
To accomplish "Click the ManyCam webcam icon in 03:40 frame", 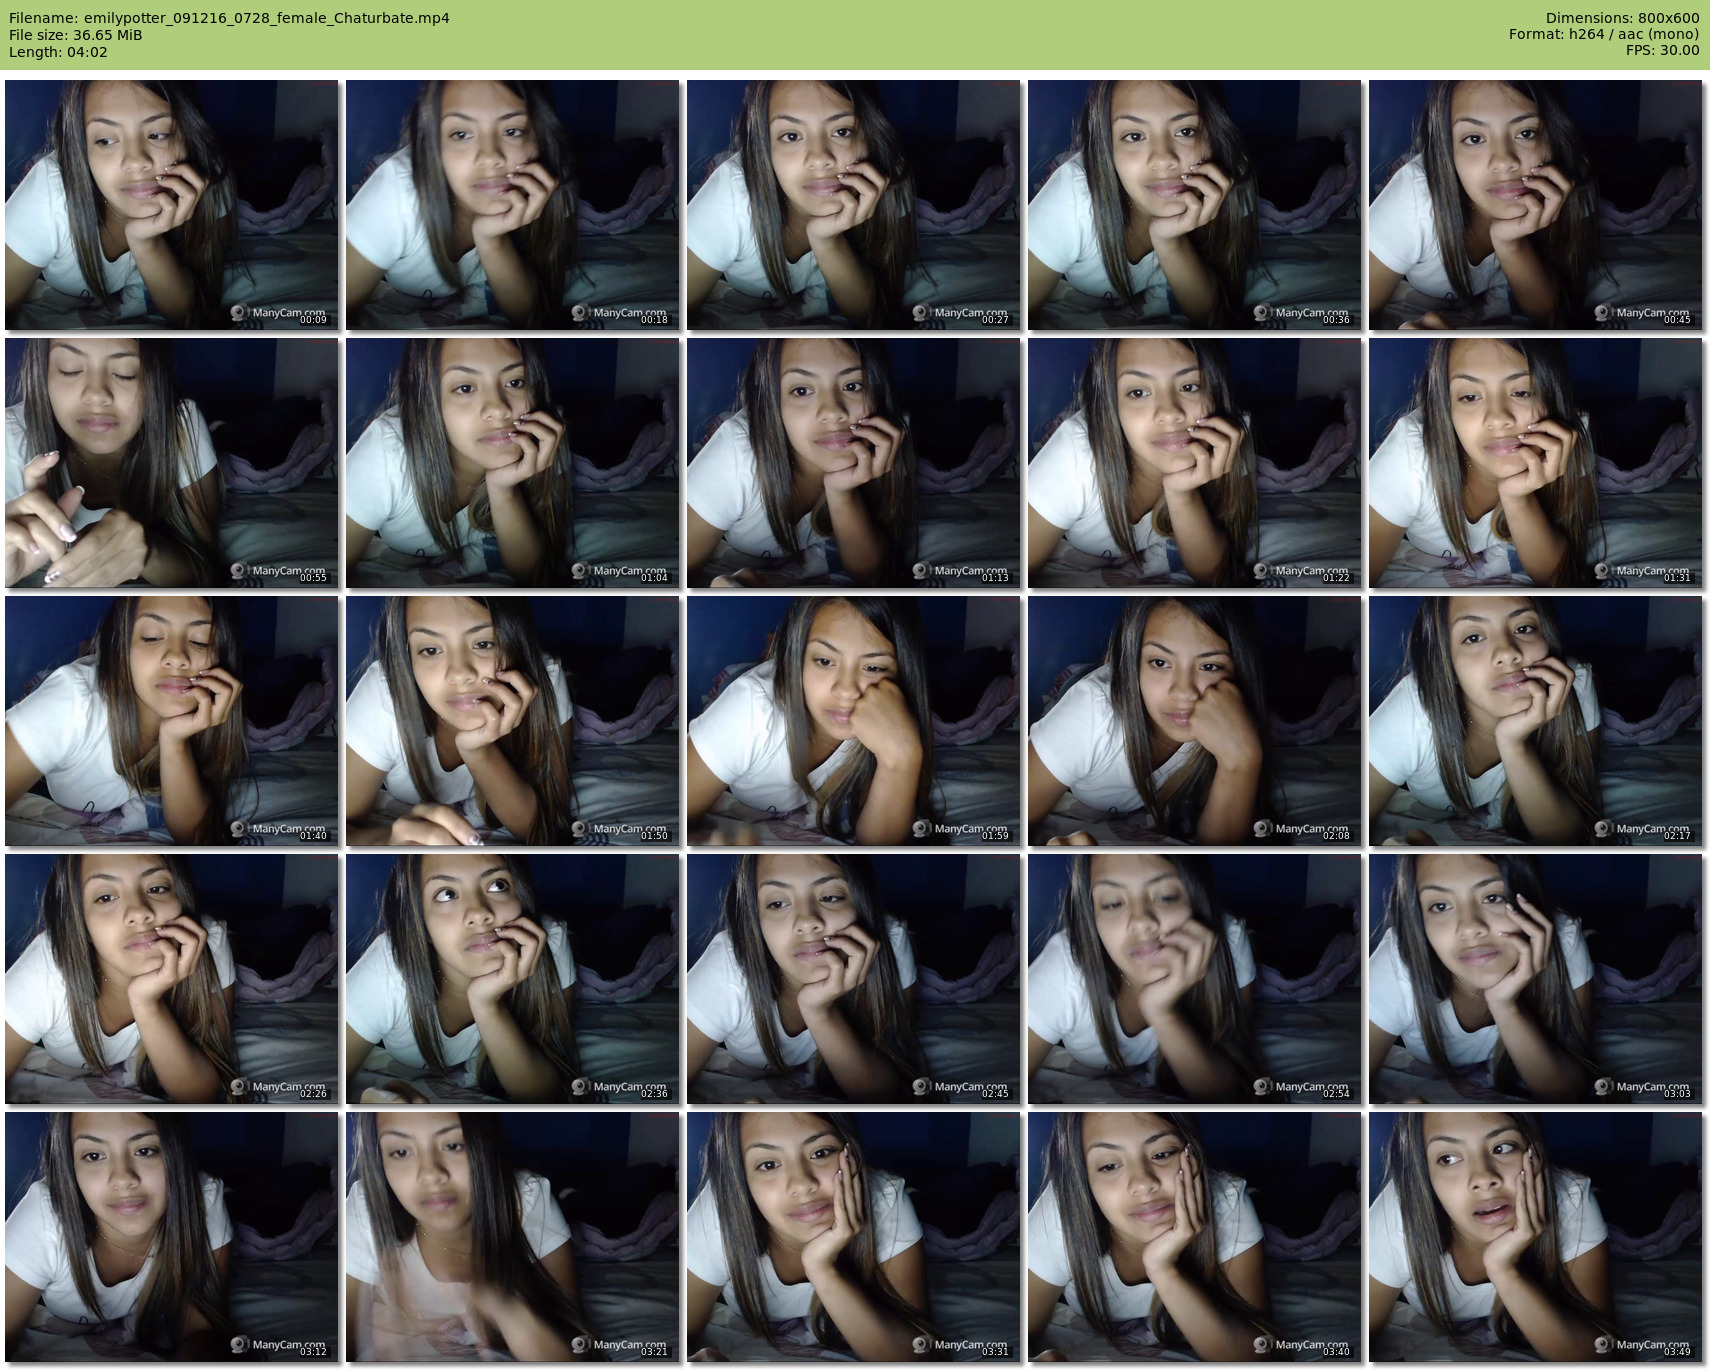I will point(1261,1345).
